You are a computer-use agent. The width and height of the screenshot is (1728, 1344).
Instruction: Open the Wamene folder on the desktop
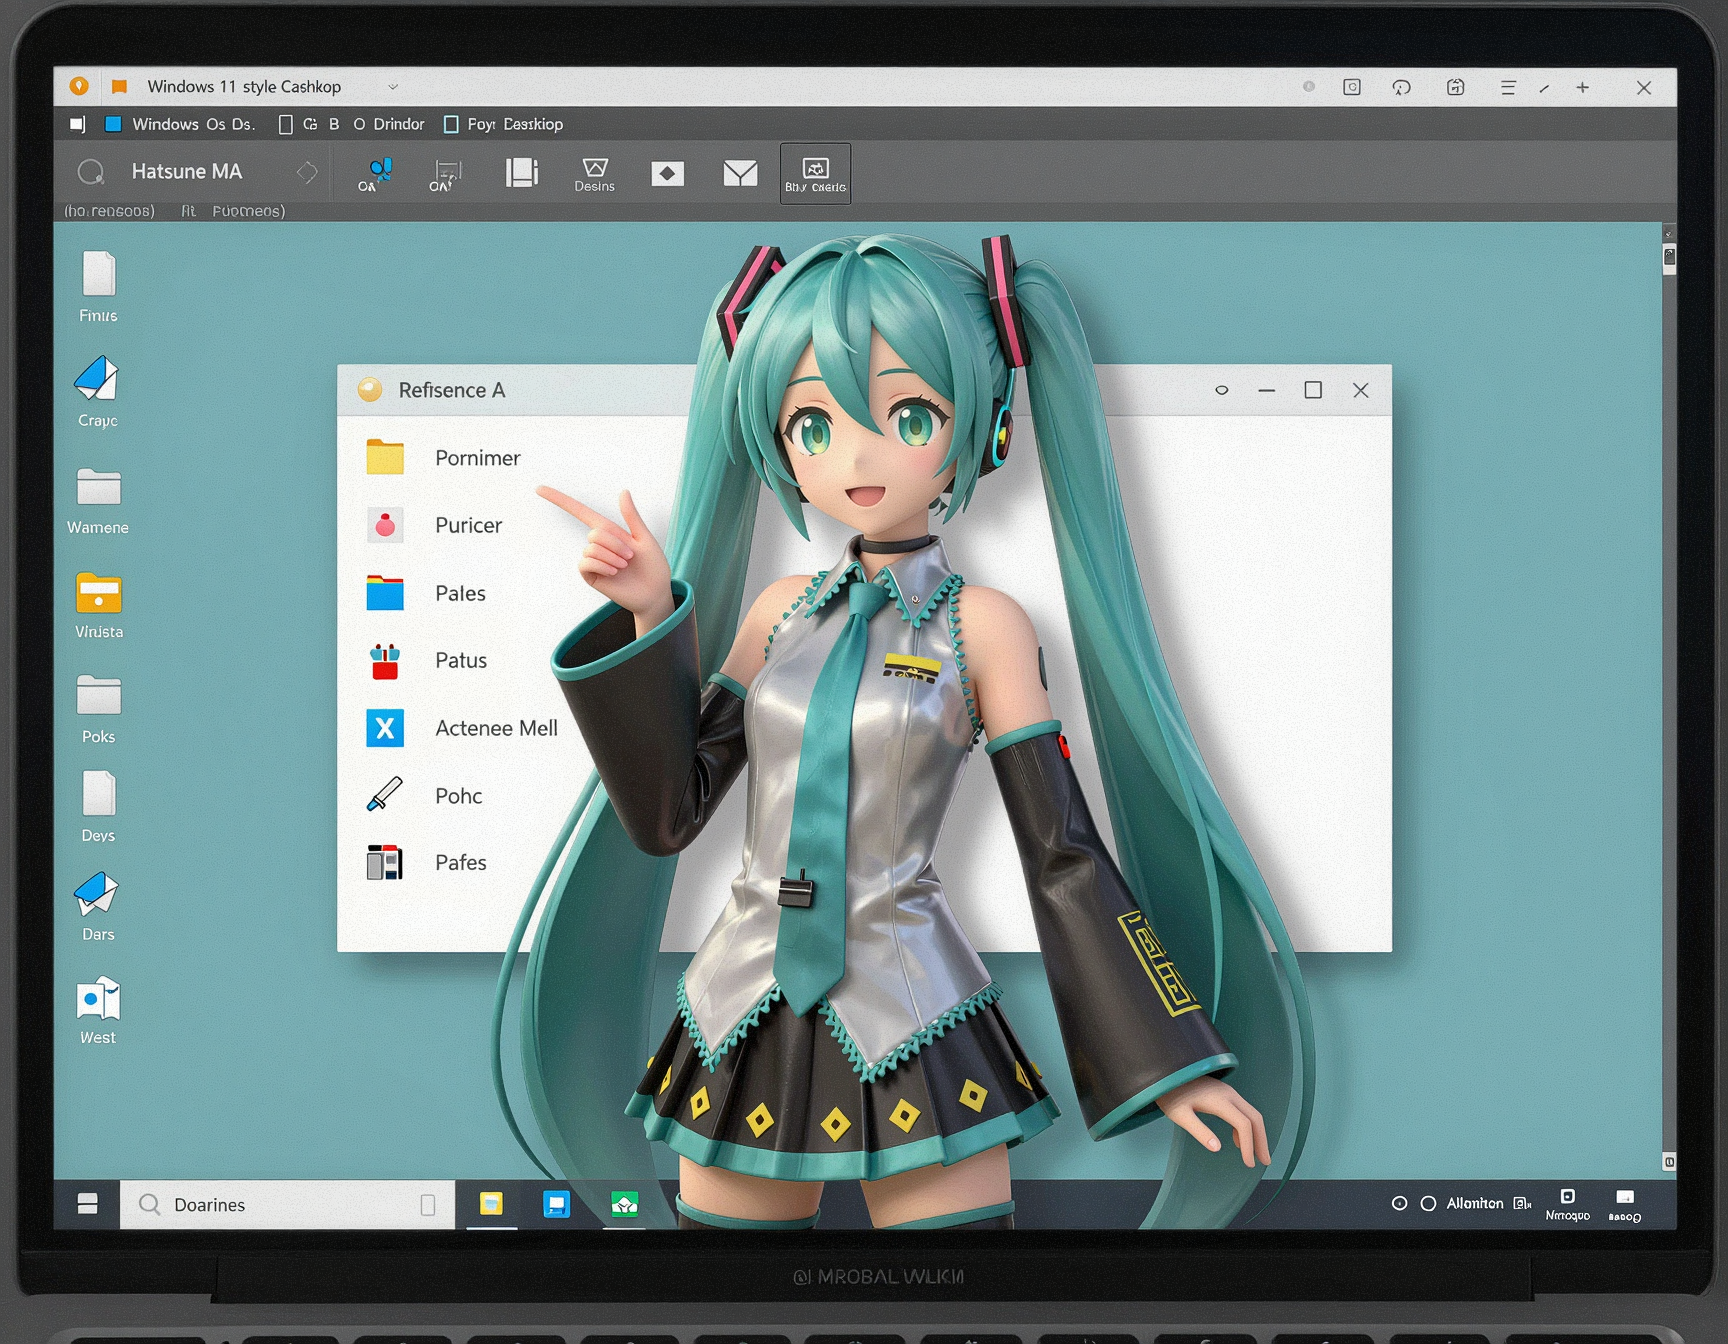coord(98,500)
